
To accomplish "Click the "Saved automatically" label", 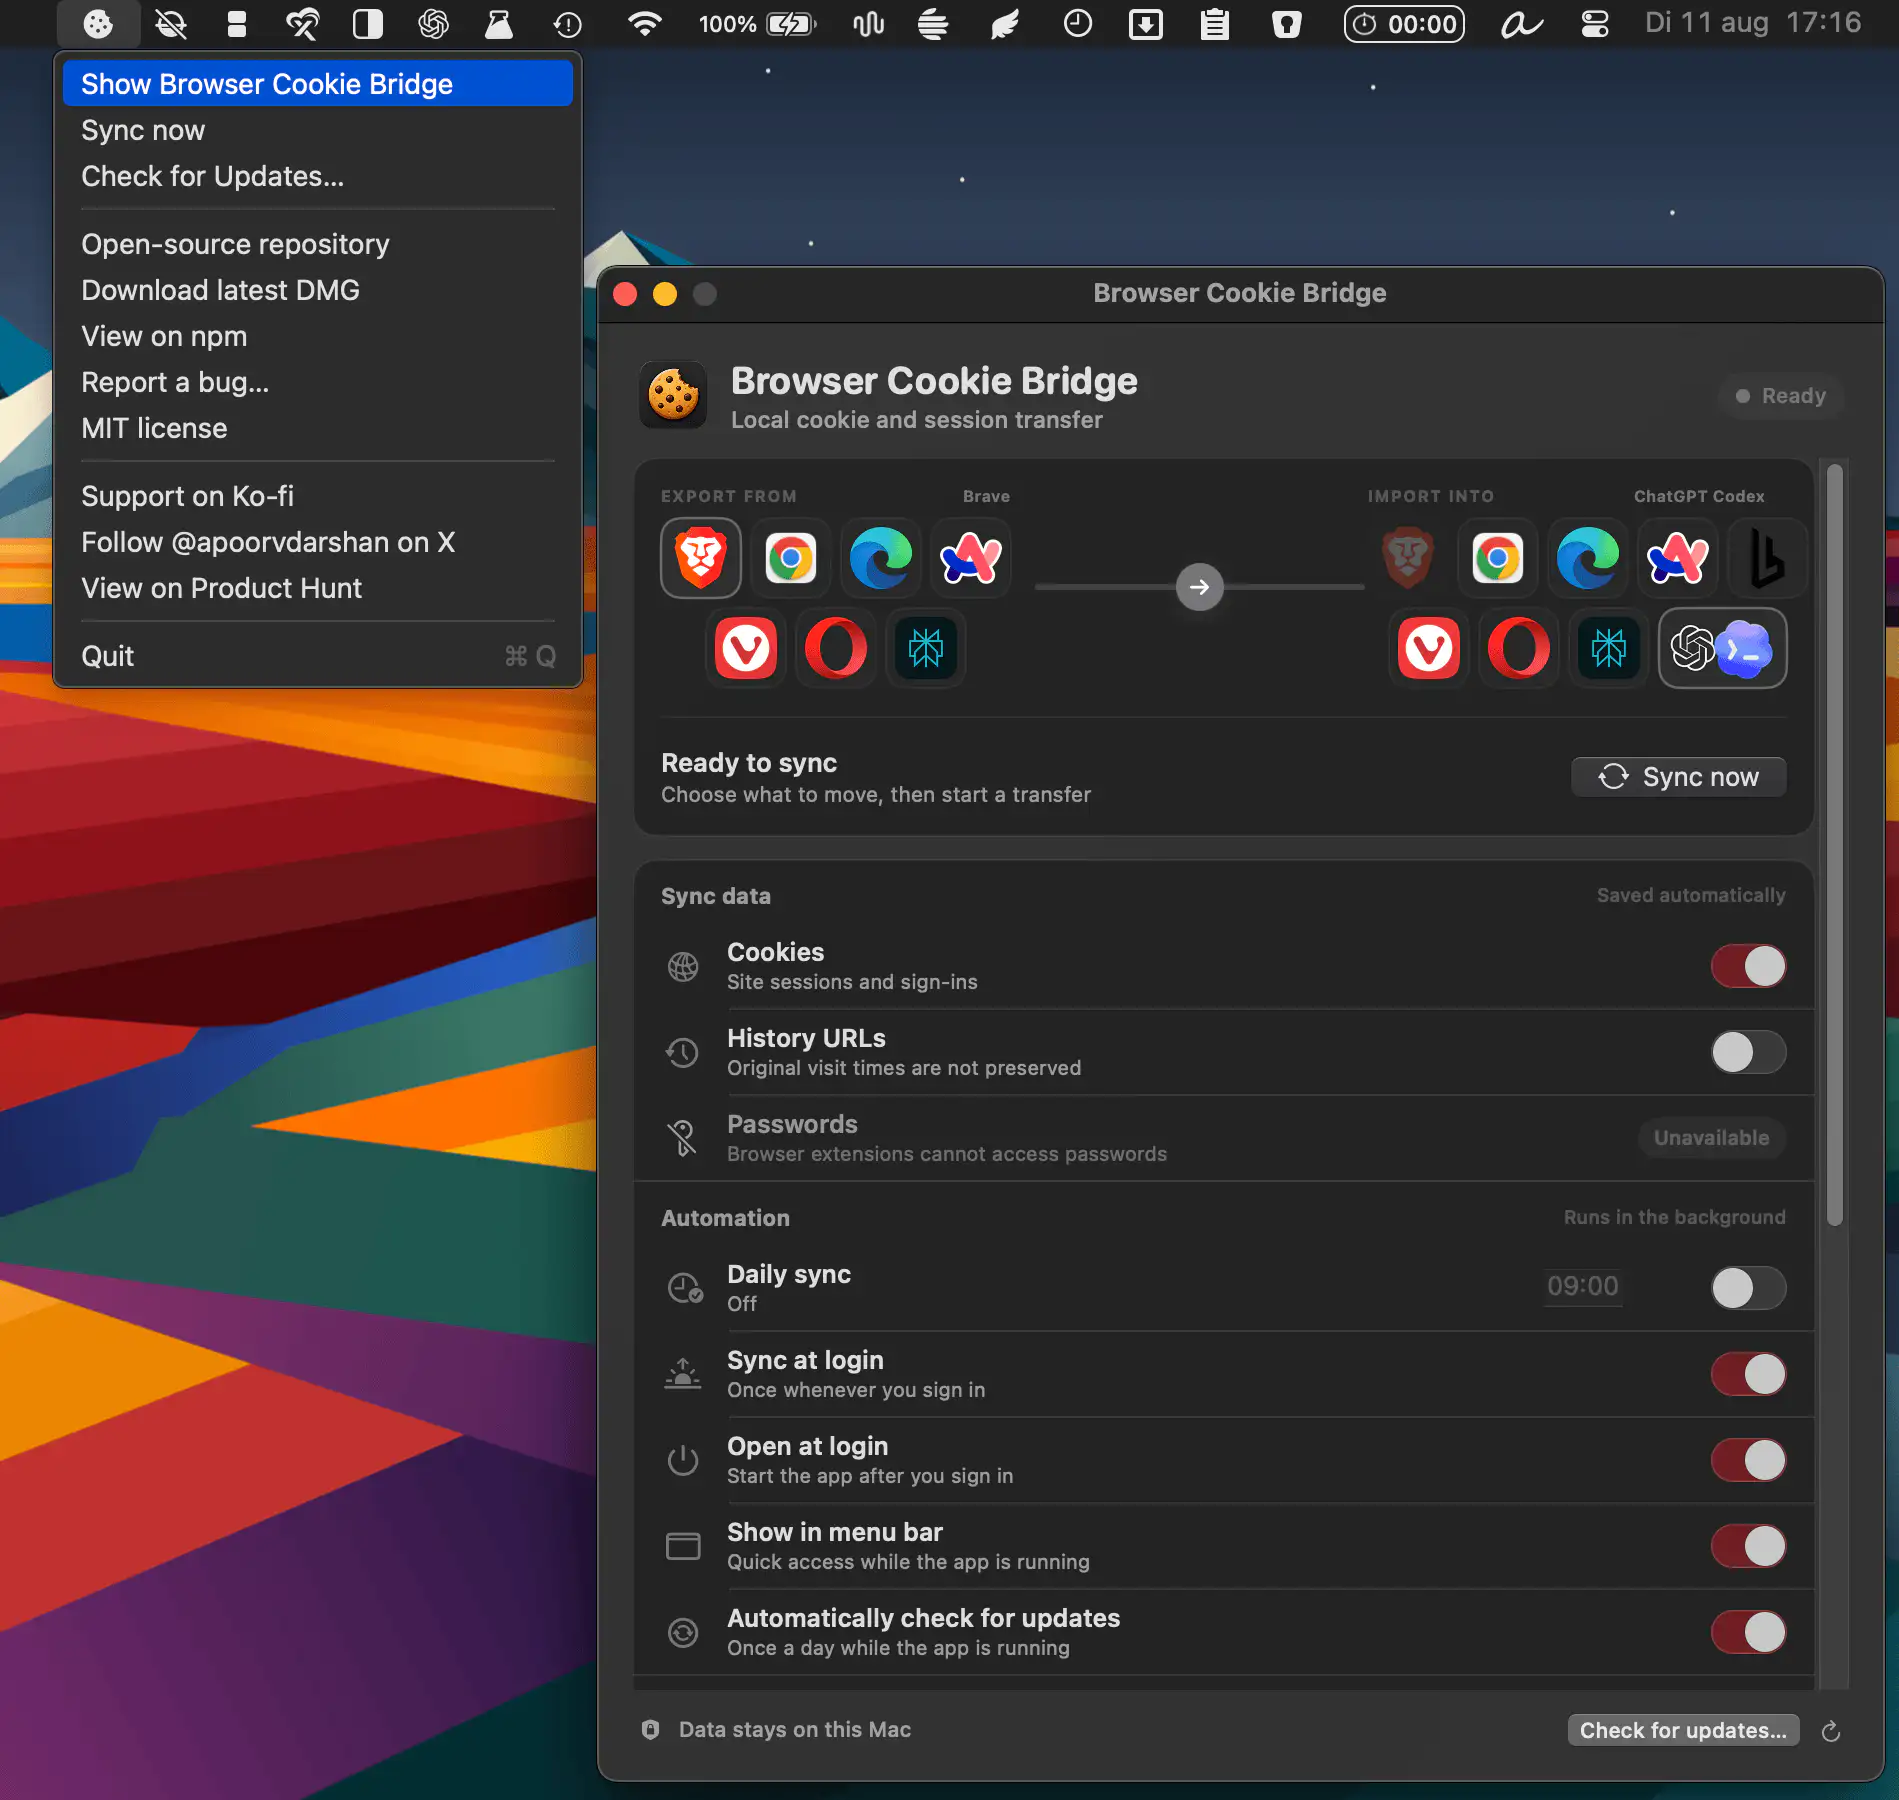I will [x=1691, y=895].
